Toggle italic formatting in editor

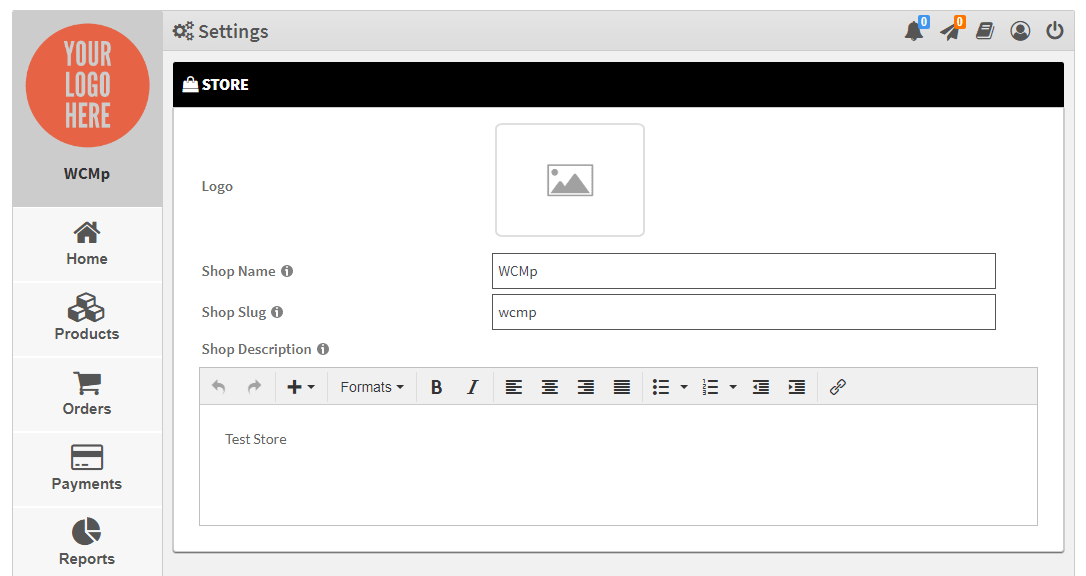[473, 387]
